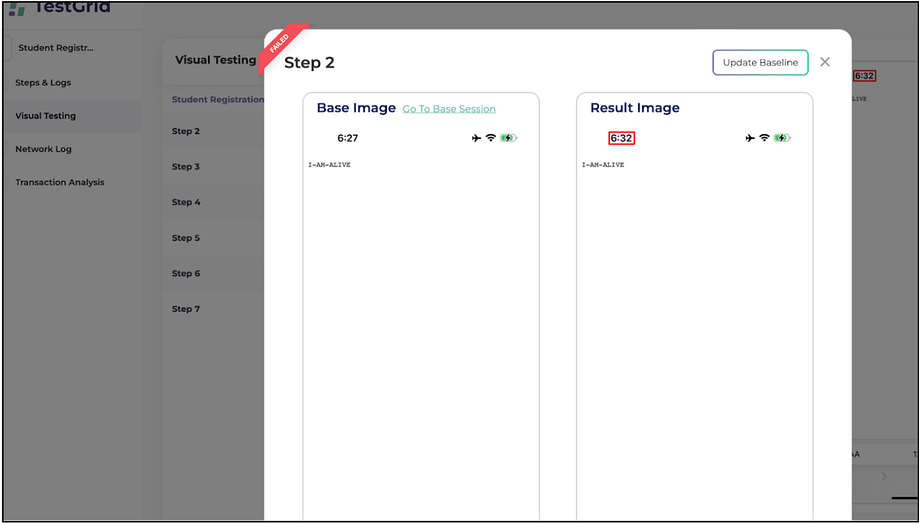The image size is (919, 524).
Task: Click the base image 6:27 time
Action: [x=348, y=138]
